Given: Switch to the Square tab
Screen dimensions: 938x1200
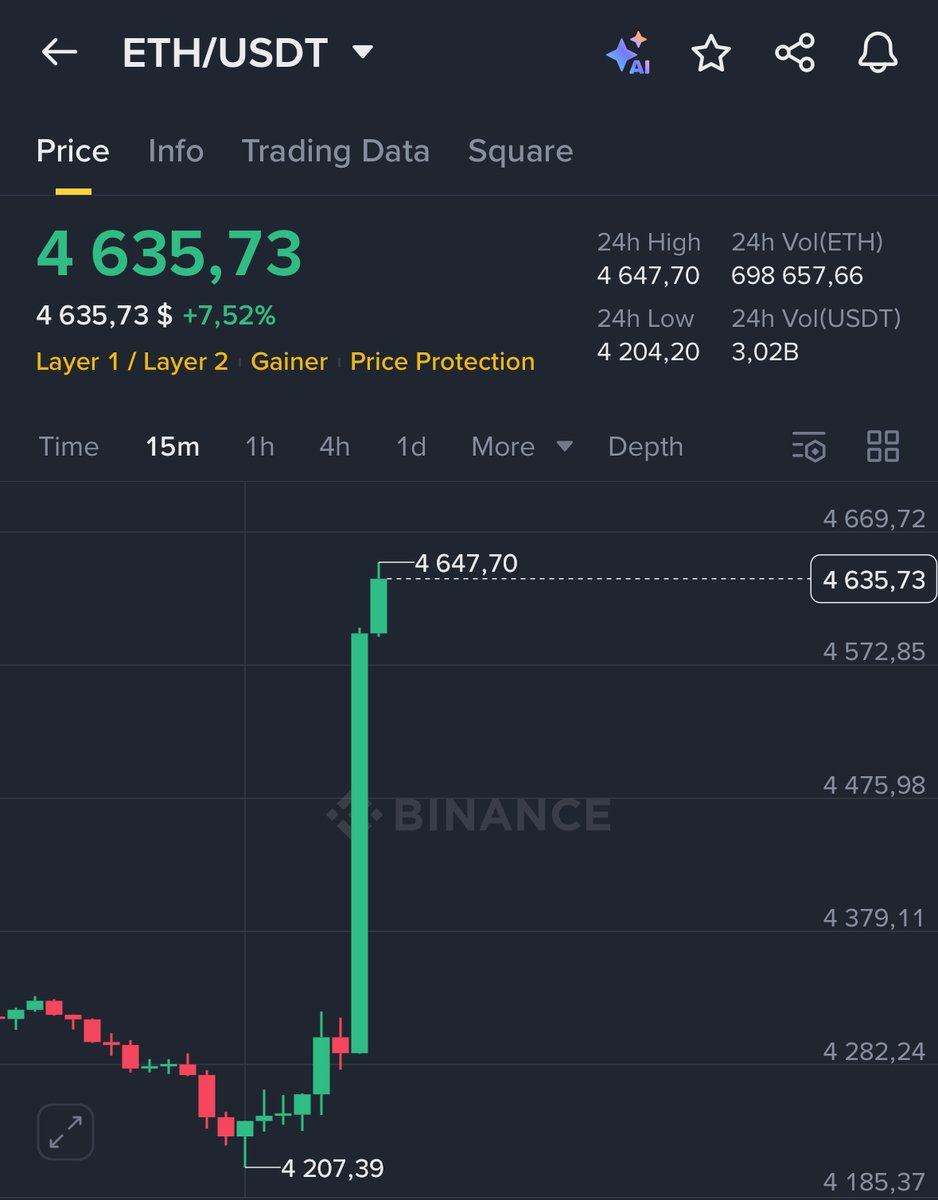Looking at the screenshot, I should click(x=520, y=151).
